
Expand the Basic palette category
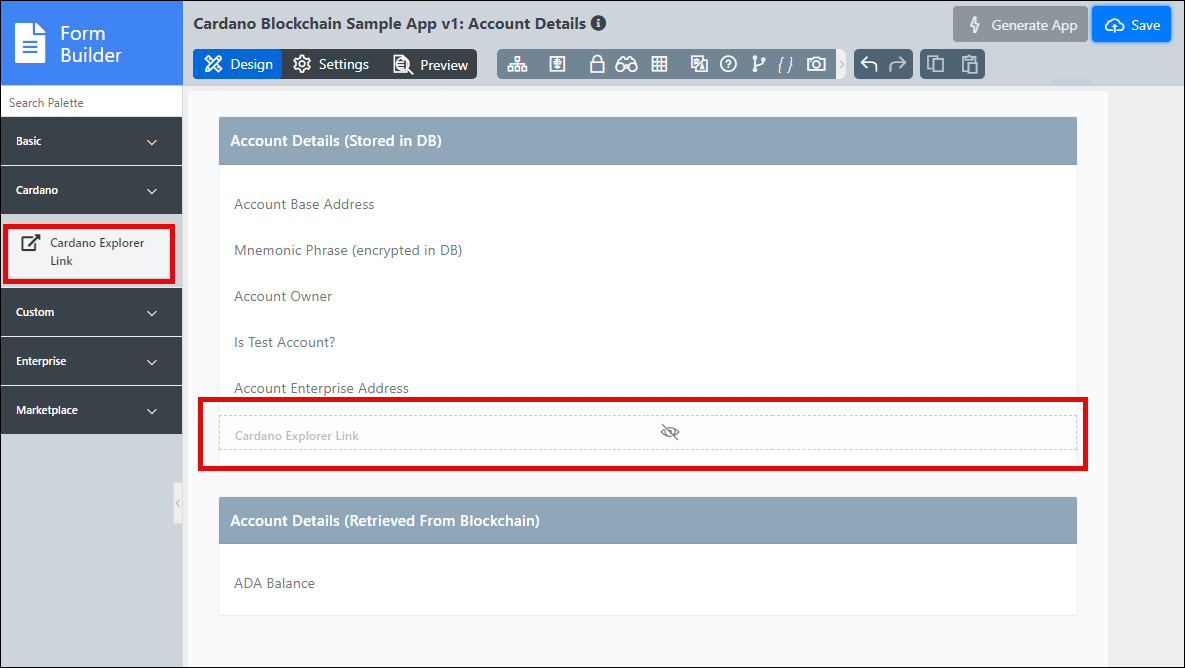(91, 141)
